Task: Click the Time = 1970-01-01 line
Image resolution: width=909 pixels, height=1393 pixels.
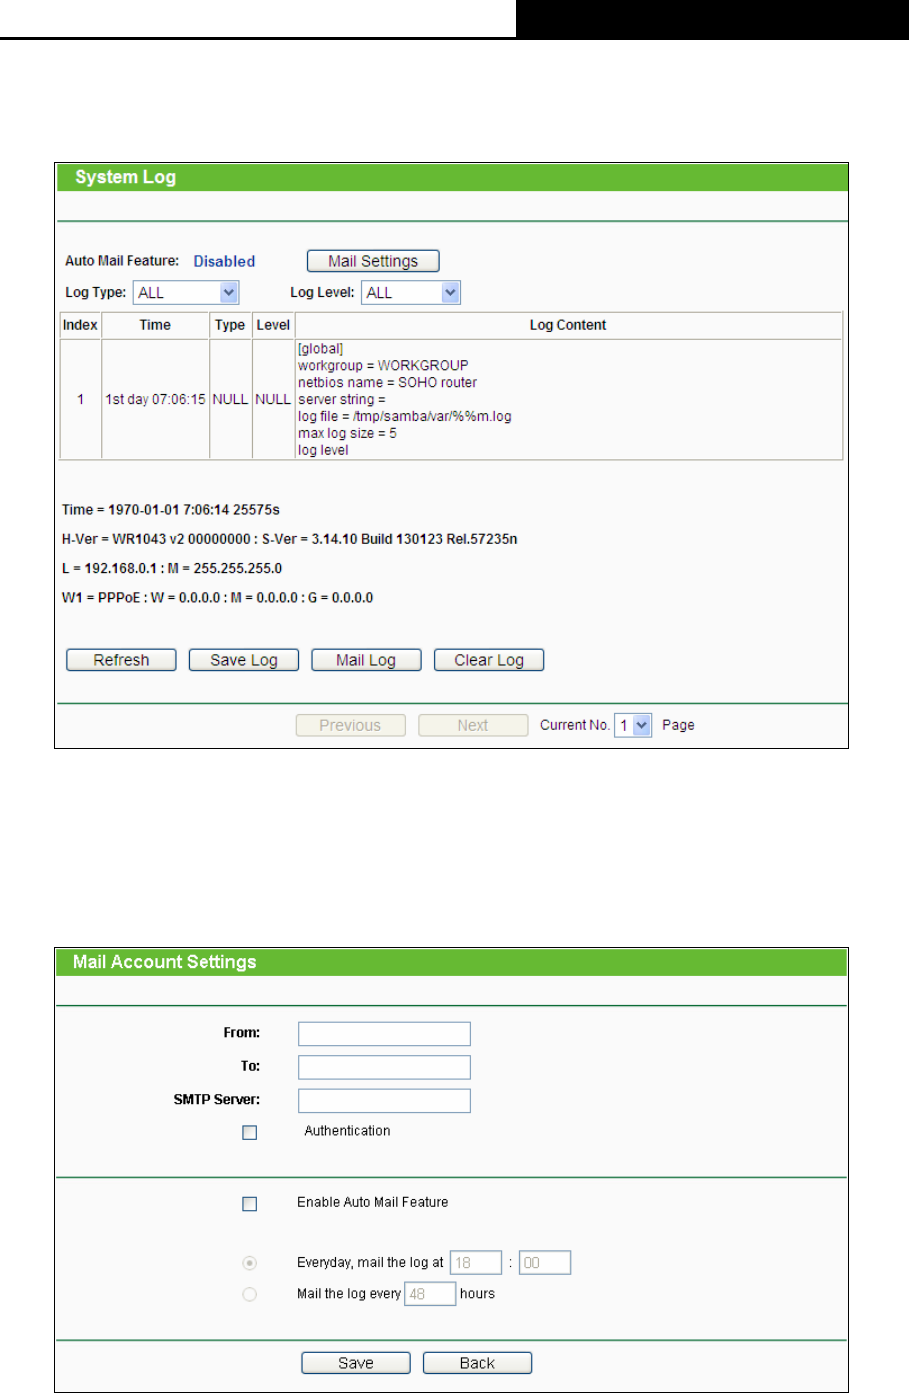Action: coord(171,509)
